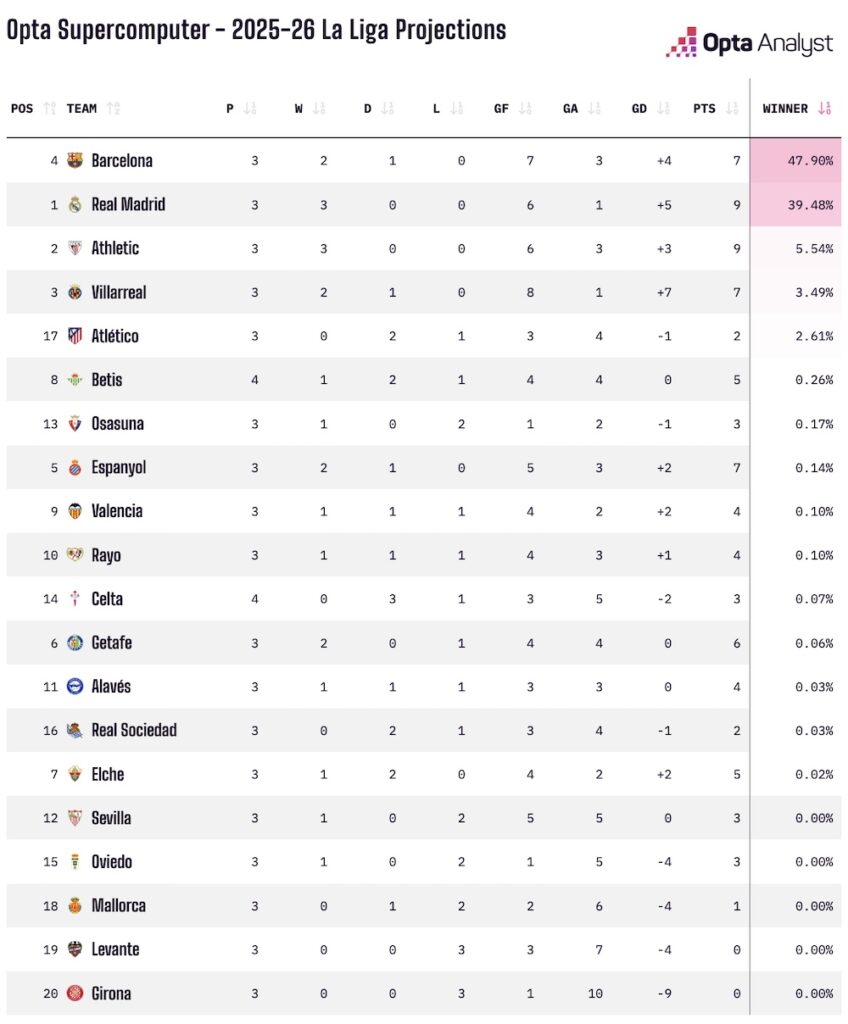848x1024 pixels.
Task: Sort table by WINNER column arrow
Action: pyautogui.click(x=824, y=108)
